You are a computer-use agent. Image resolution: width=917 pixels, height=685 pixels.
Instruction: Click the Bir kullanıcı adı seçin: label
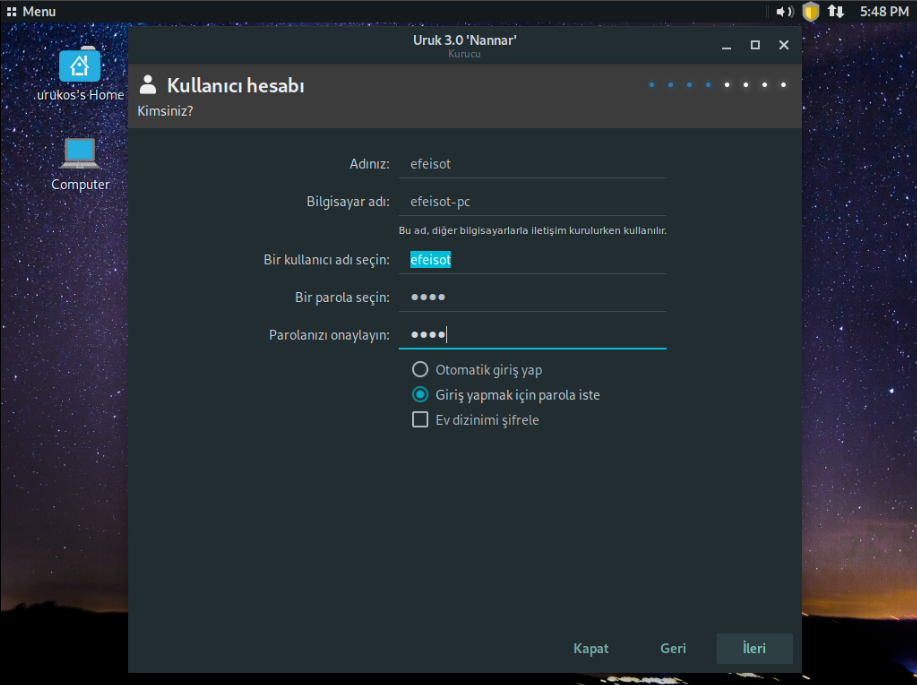326,260
